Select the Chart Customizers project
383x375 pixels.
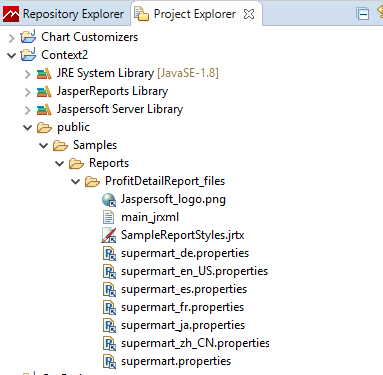89,37
